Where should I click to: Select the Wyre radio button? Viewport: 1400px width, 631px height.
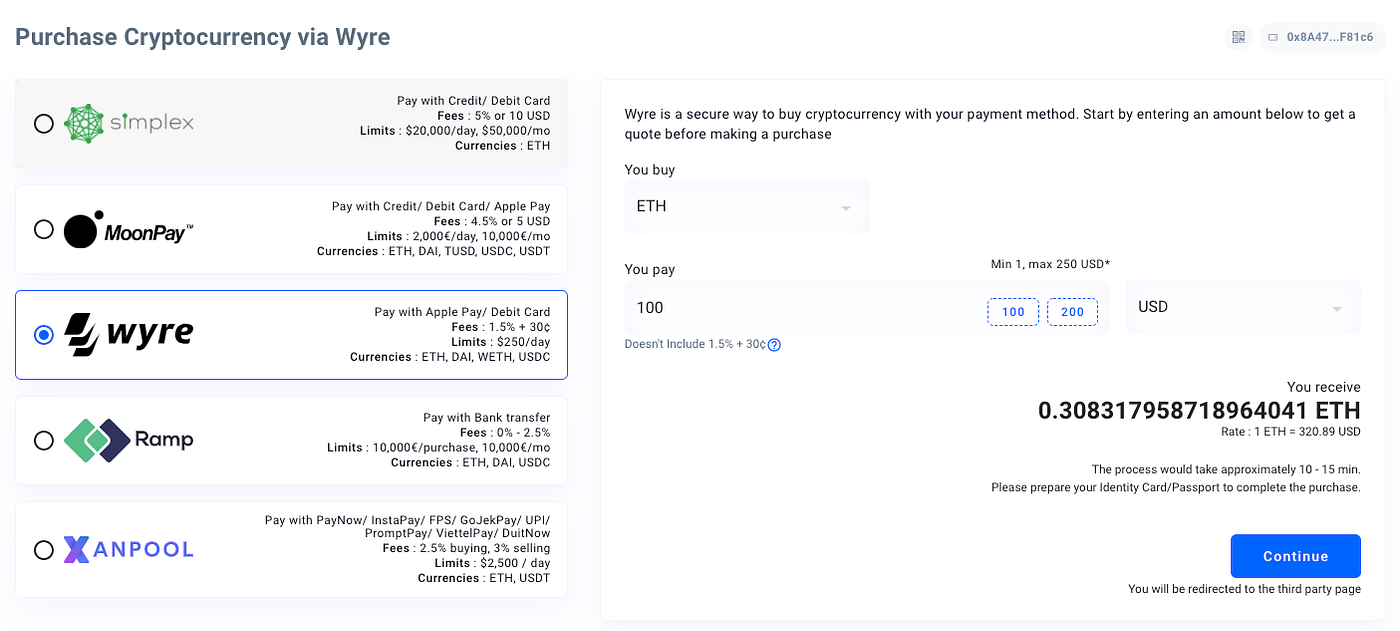[x=44, y=335]
